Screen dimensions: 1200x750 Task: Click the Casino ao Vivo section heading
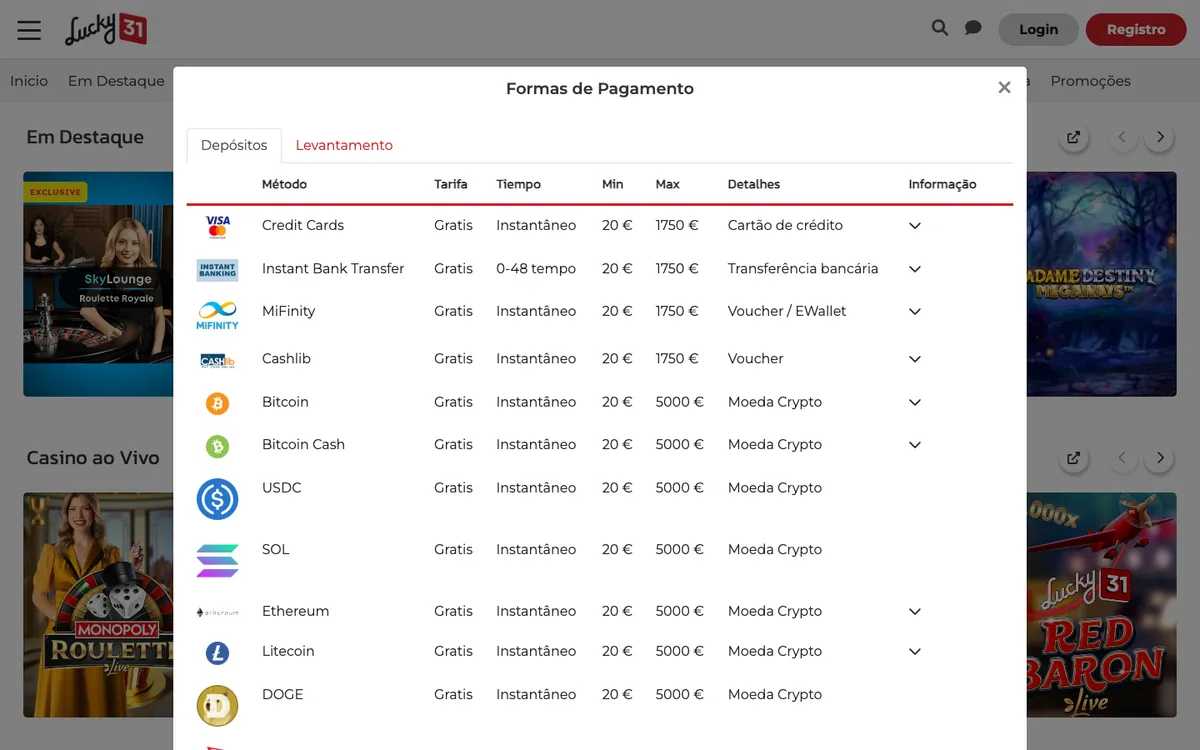(x=93, y=458)
